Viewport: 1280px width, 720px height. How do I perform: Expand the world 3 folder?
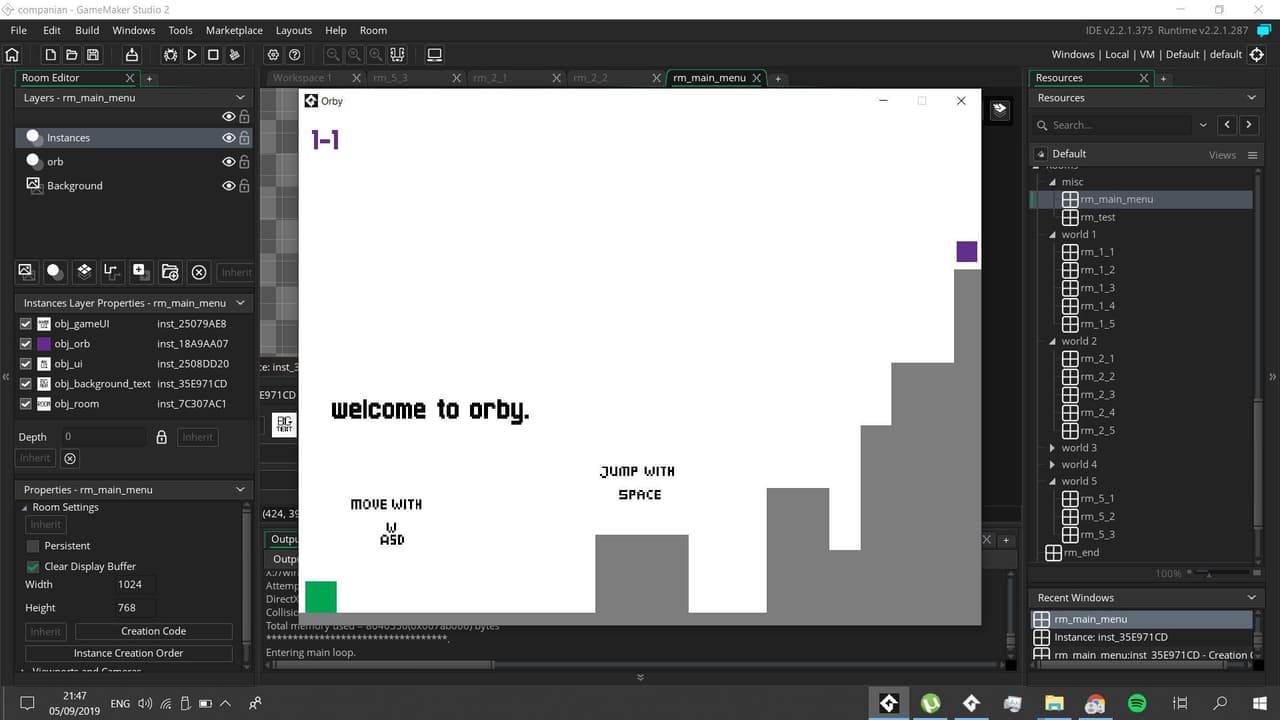pos(1053,448)
